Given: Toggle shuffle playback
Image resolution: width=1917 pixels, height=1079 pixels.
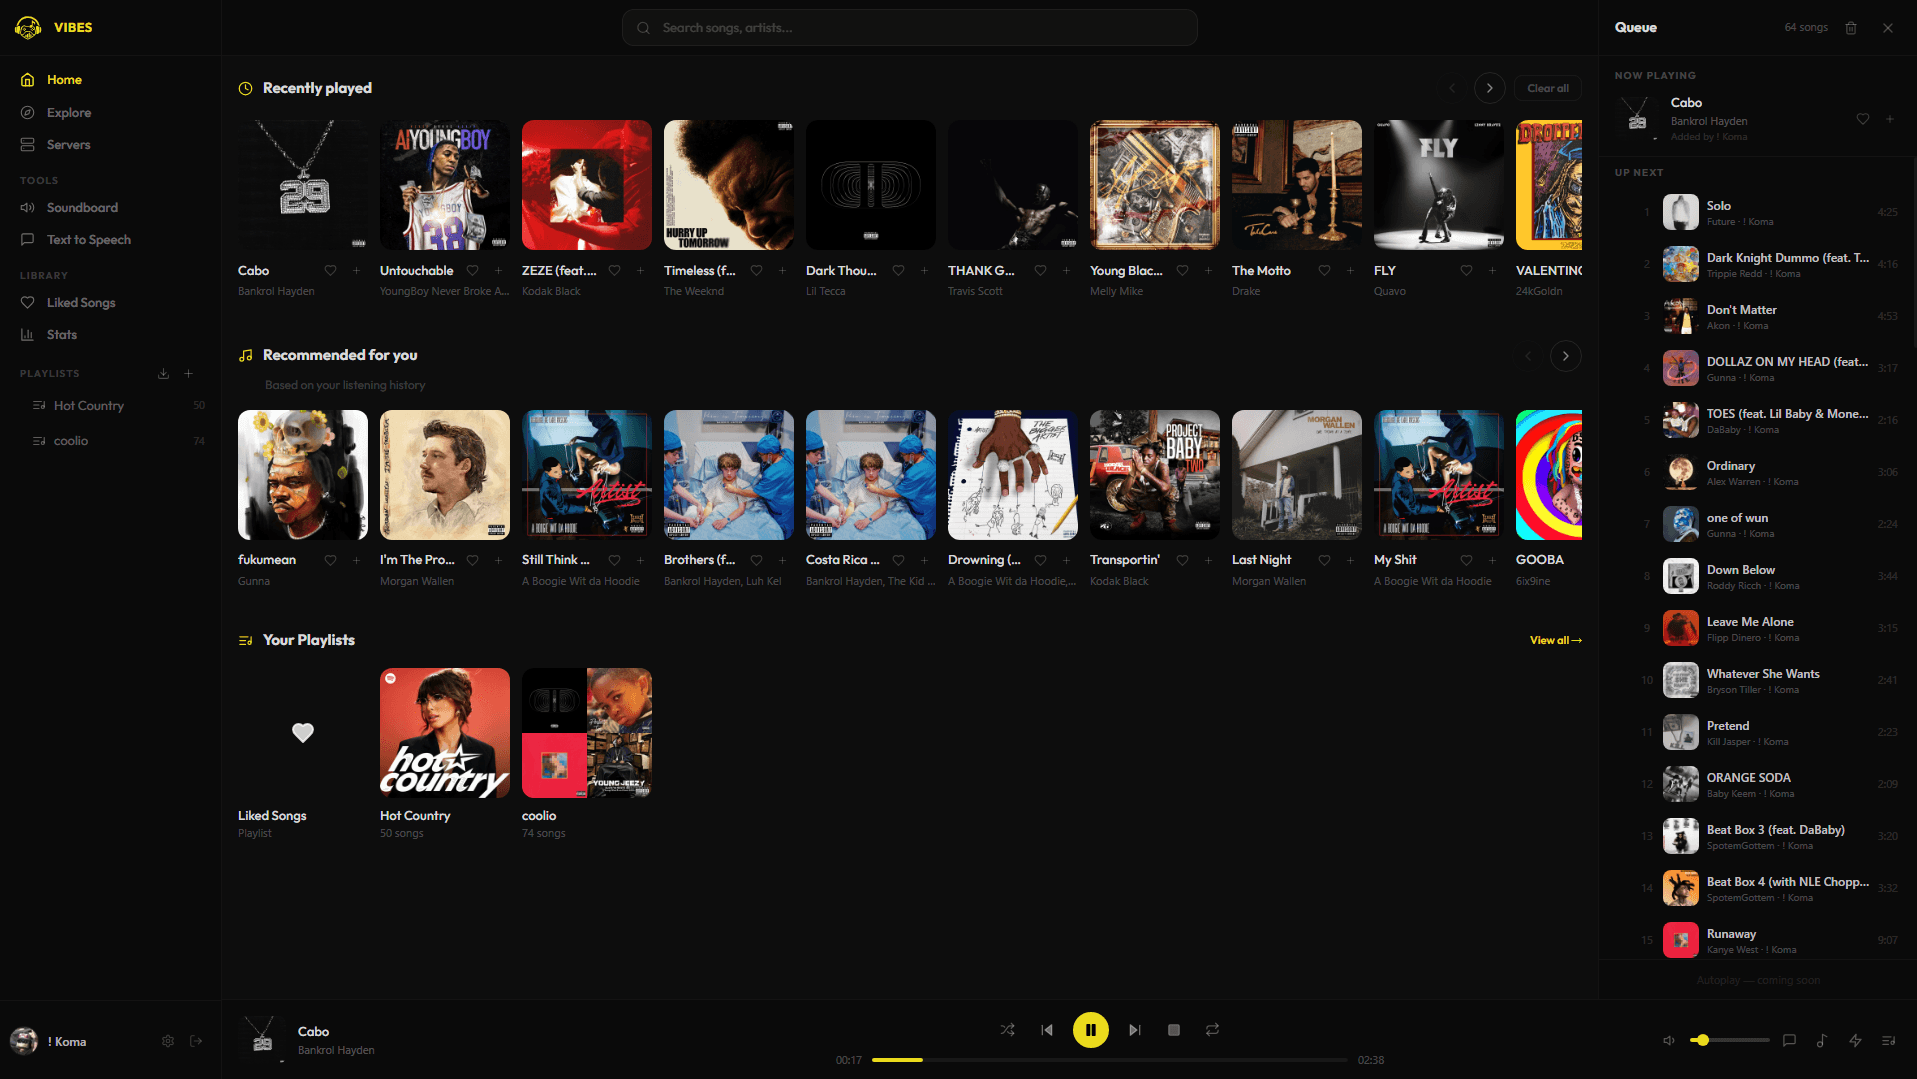Looking at the screenshot, I should 1007,1029.
